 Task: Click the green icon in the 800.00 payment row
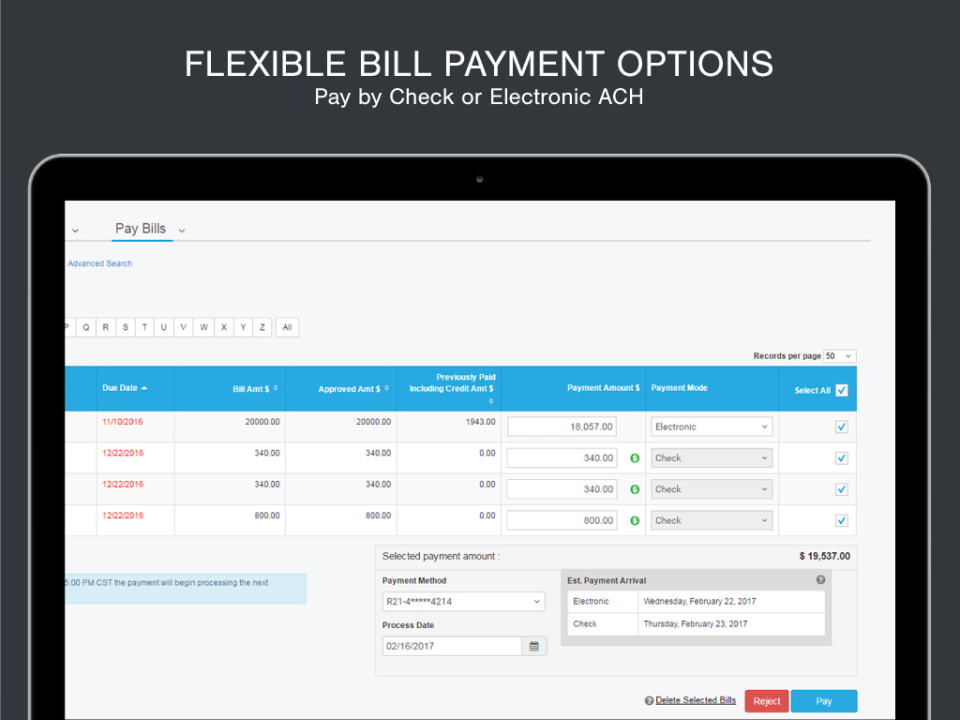pos(634,520)
